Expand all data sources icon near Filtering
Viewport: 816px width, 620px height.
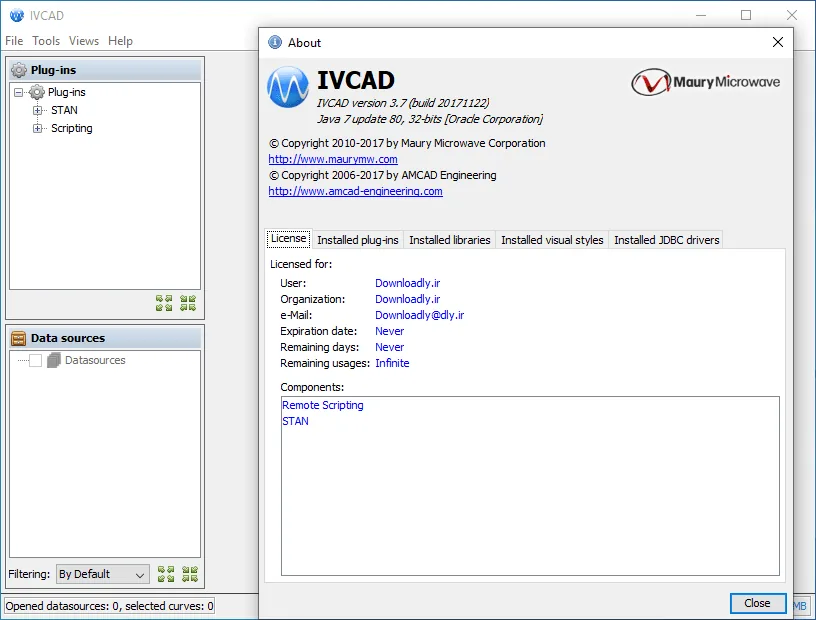click(166, 574)
